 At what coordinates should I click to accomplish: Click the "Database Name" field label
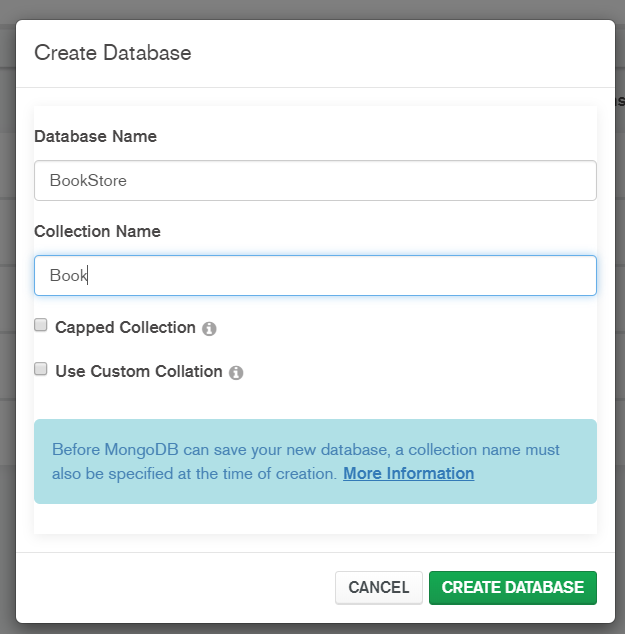(x=95, y=136)
